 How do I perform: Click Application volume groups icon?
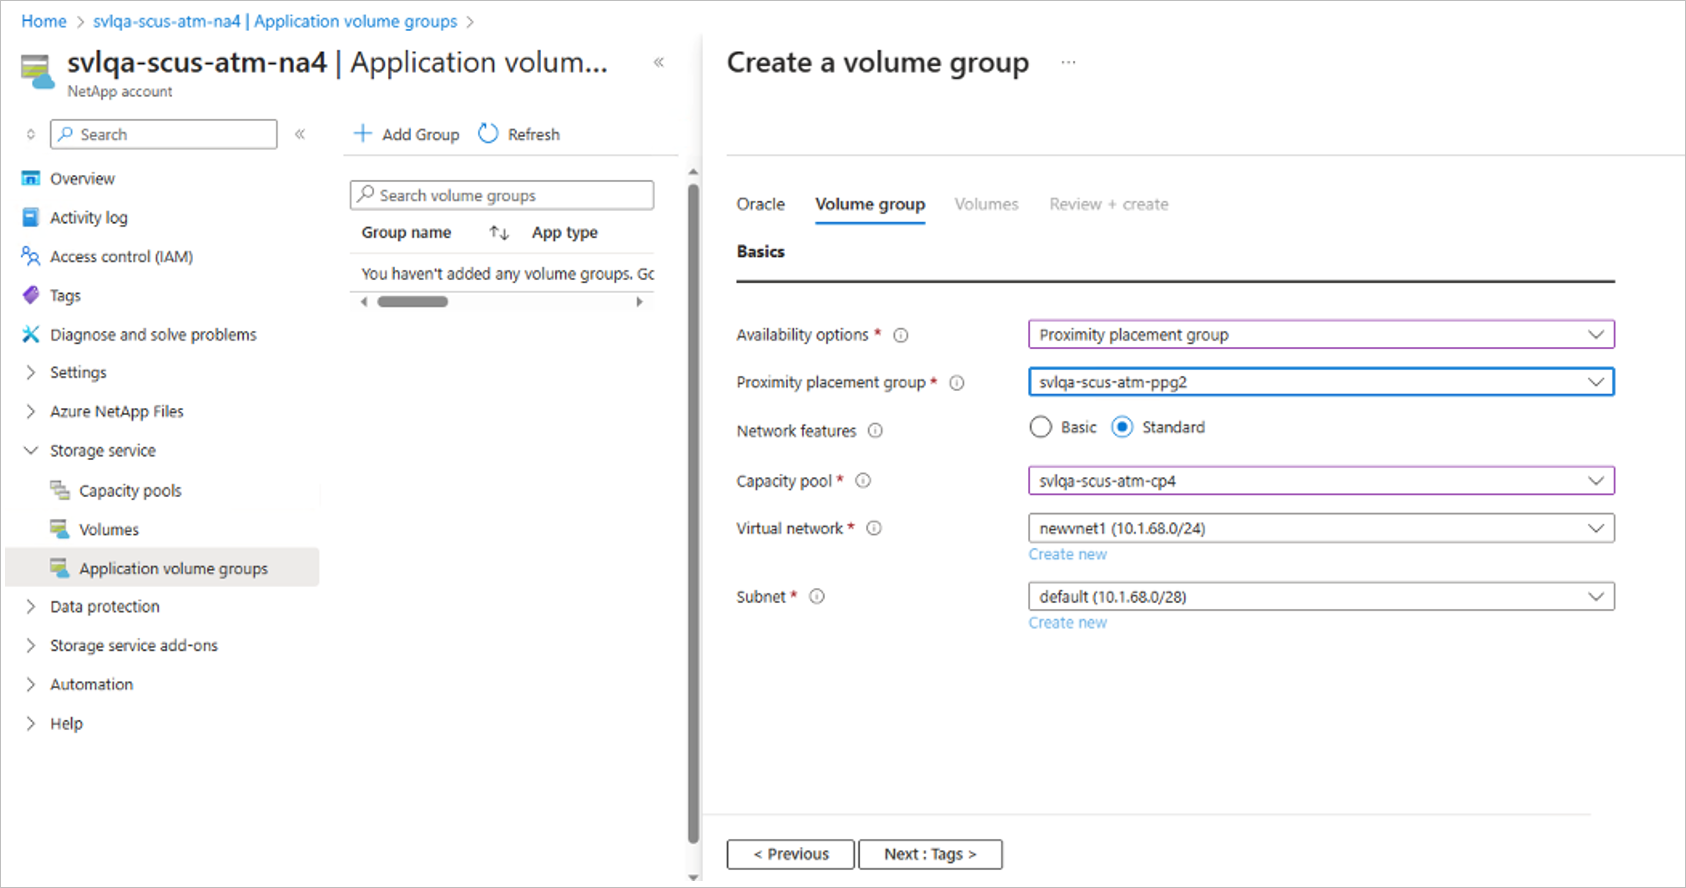pyautogui.click(x=60, y=568)
